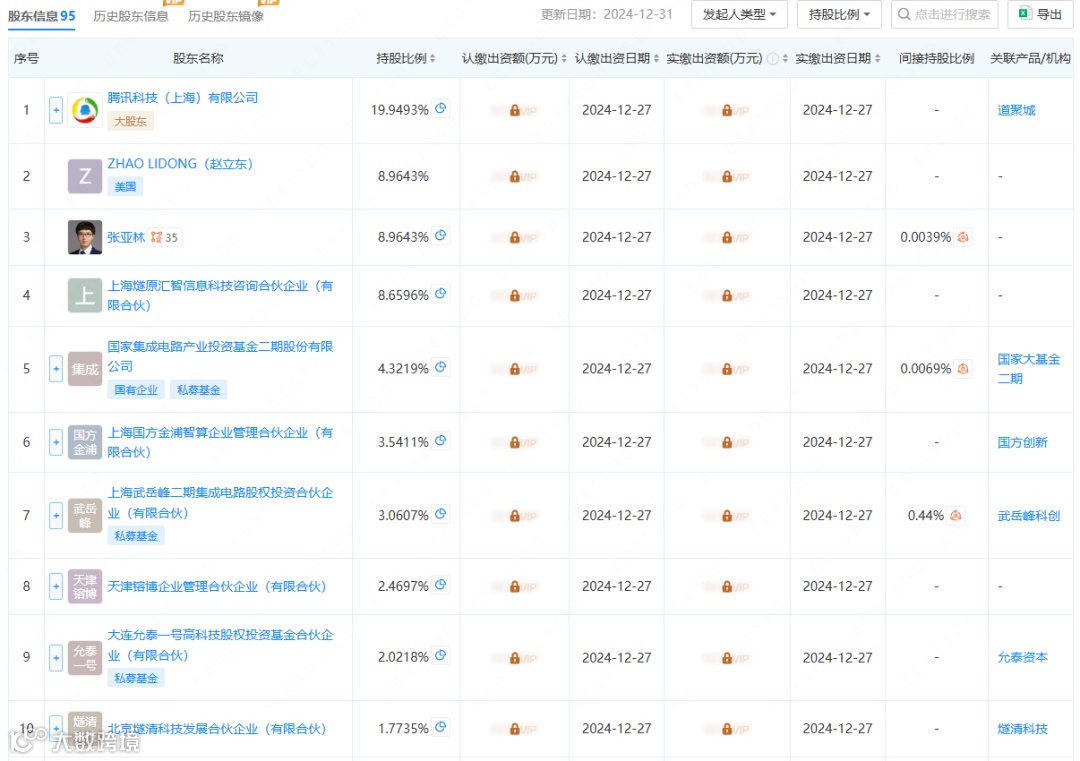This screenshot has width=1080, height=761.
Task: Click history icon next to 3.5411%
Action: (x=441, y=441)
